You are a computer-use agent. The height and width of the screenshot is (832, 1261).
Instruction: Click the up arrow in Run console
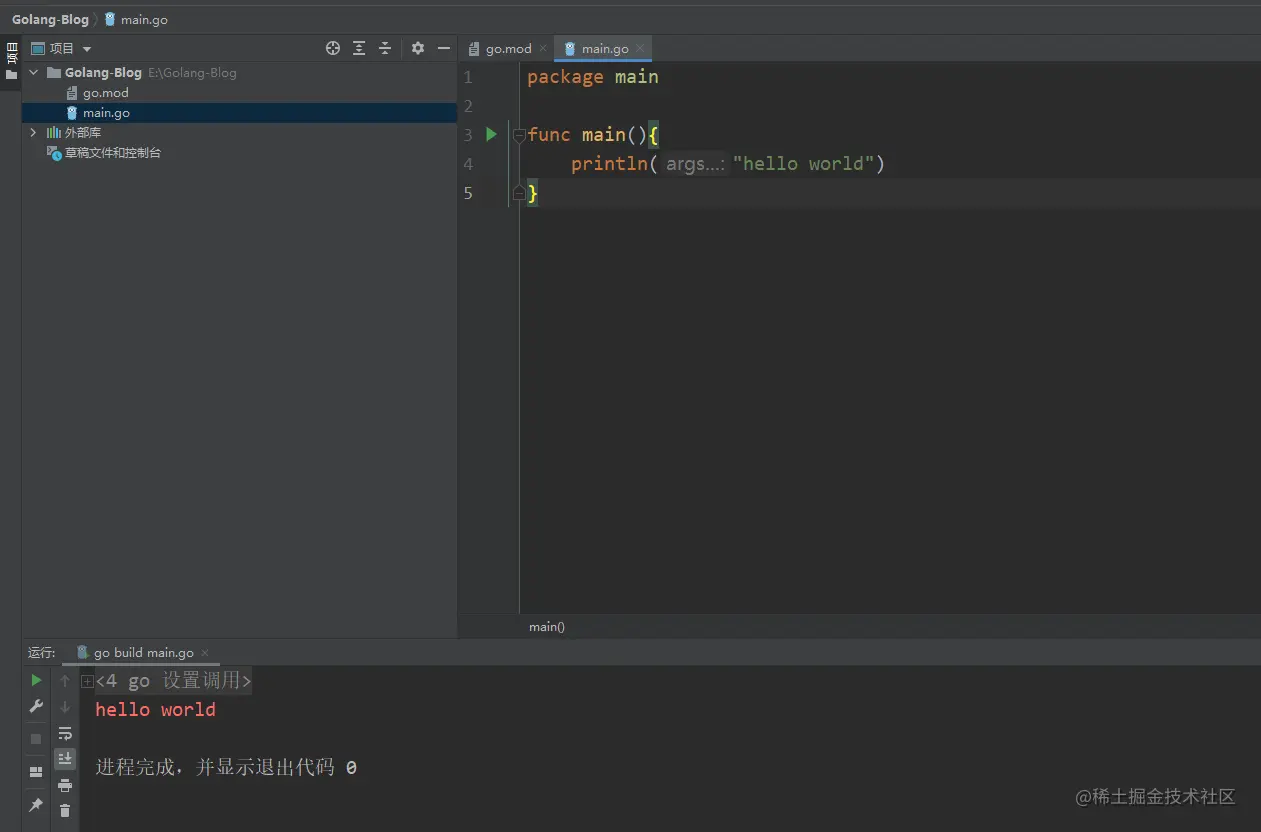(65, 681)
